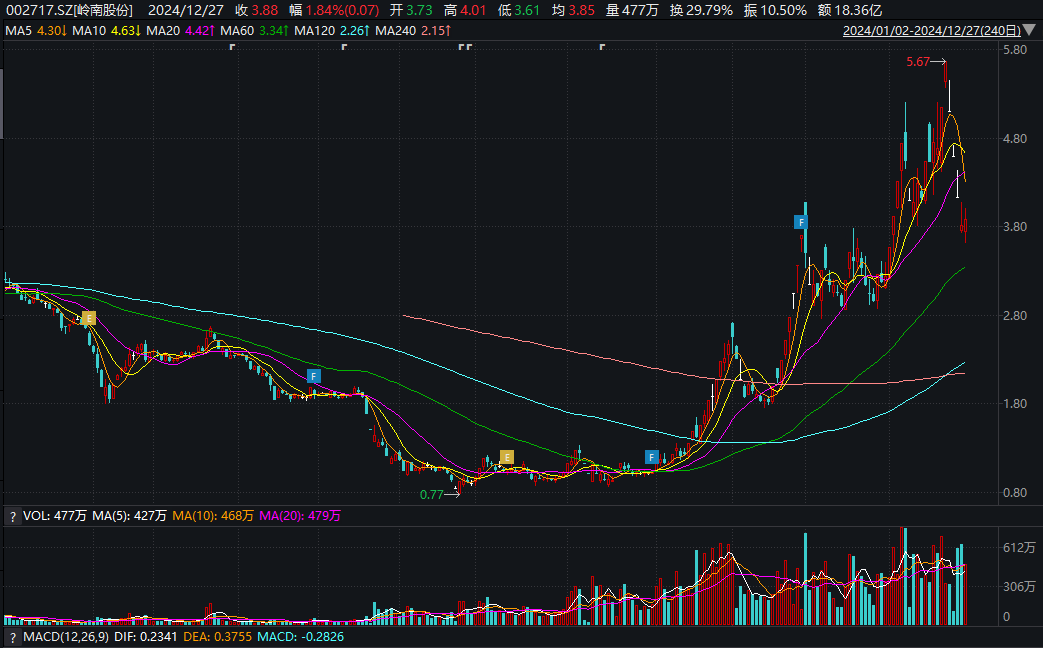Click the 5.67 highest price label
This screenshot has width=1043, height=648.
pos(918,62)
